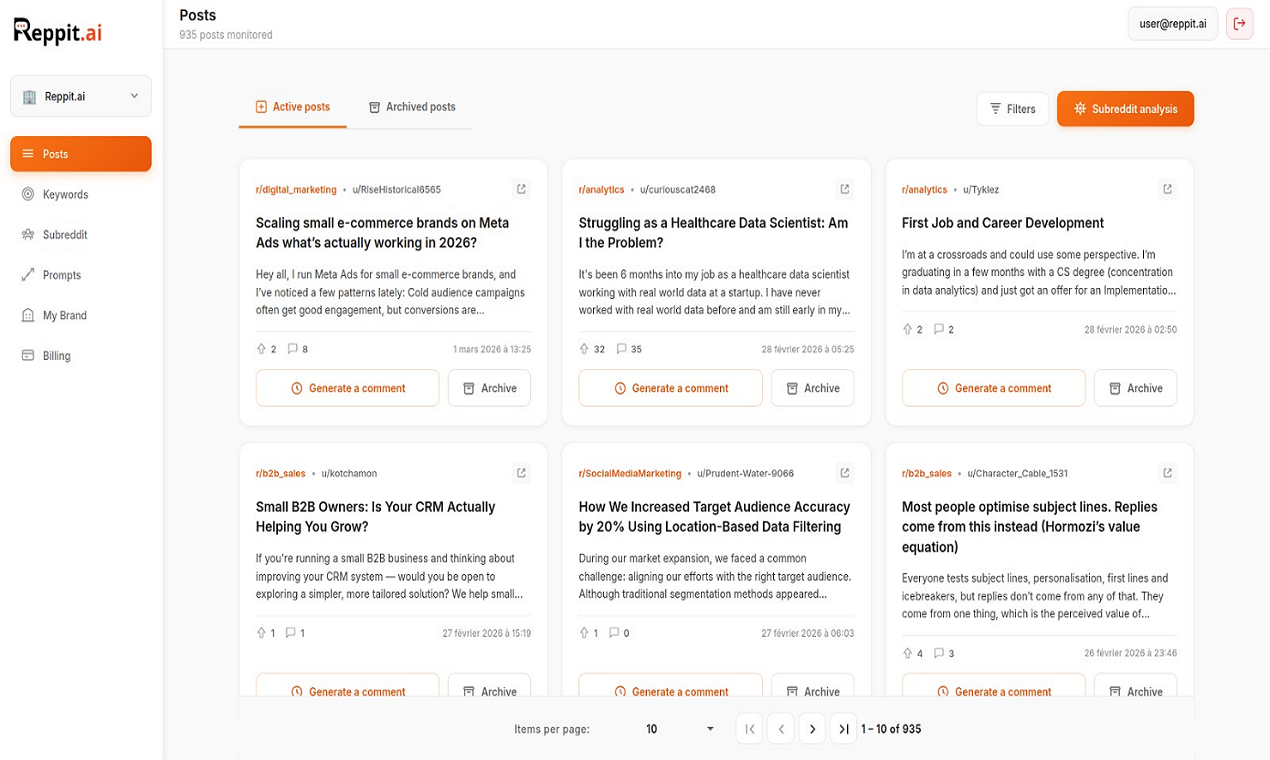Generate a comment for the First Job post

pyautogui.click(x=993, y=388)
